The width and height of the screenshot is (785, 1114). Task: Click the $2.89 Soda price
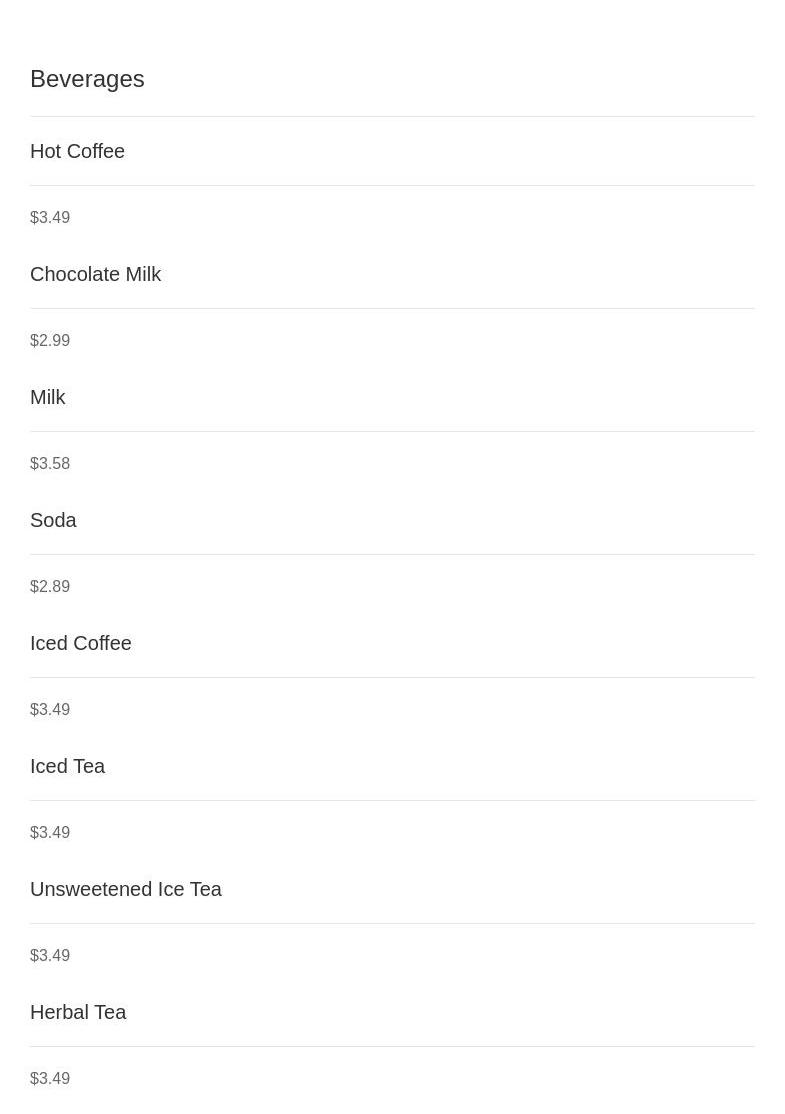pyautogui.click(x=50, y=586)
